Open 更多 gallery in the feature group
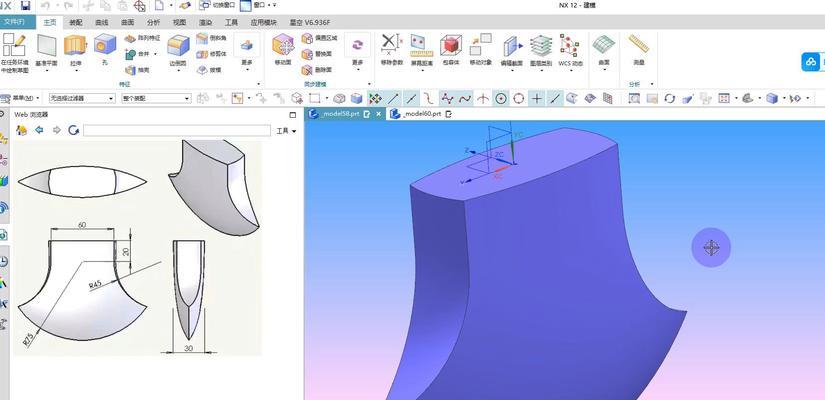This screenshot has width=825, height=400. [x=247, y=52]
